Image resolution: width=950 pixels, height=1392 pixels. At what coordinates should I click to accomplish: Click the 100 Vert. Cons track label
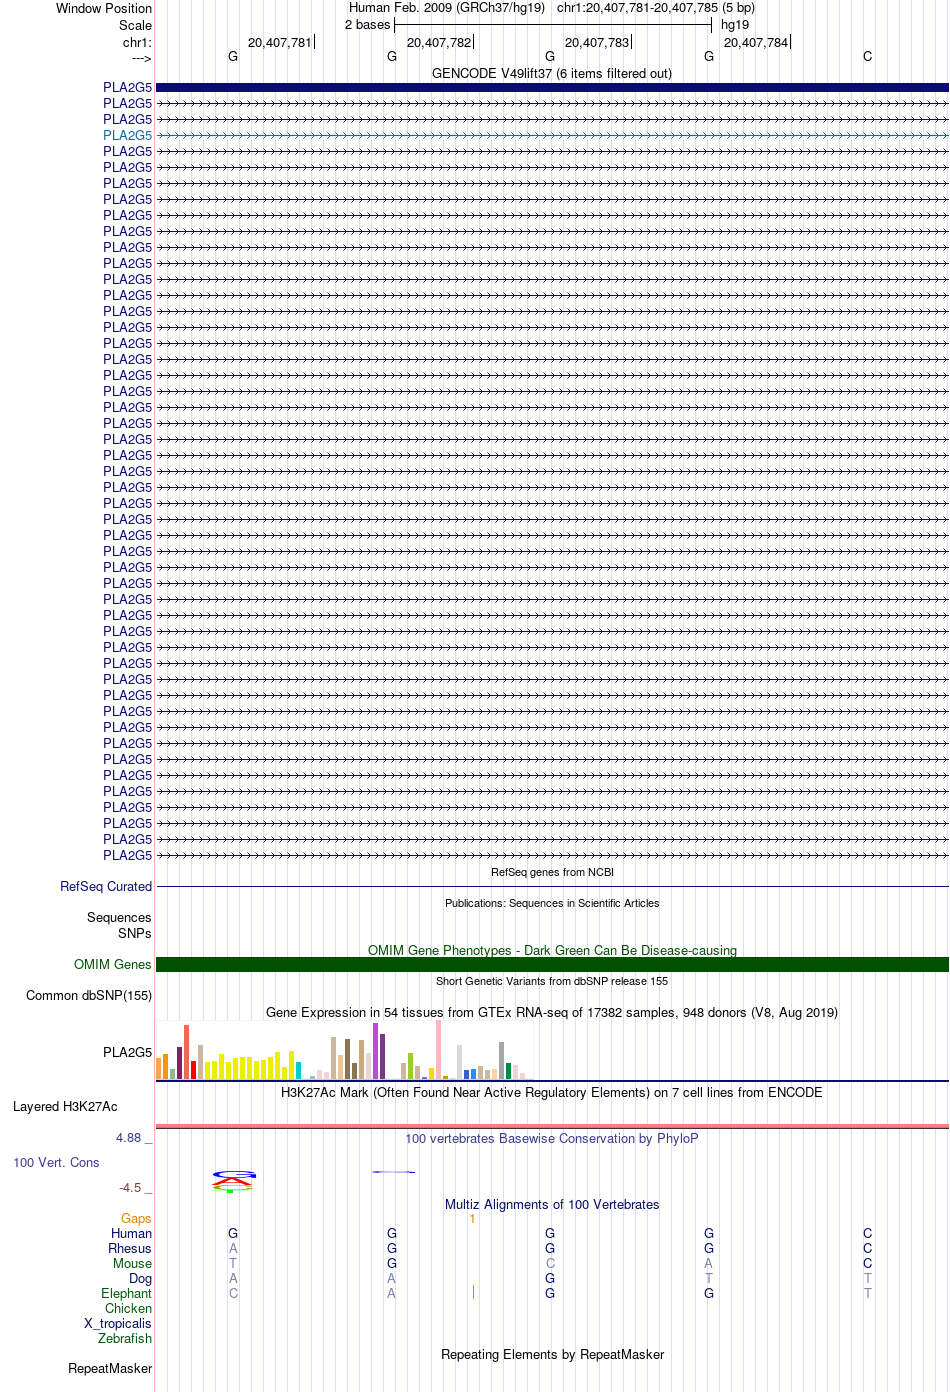56,1162
